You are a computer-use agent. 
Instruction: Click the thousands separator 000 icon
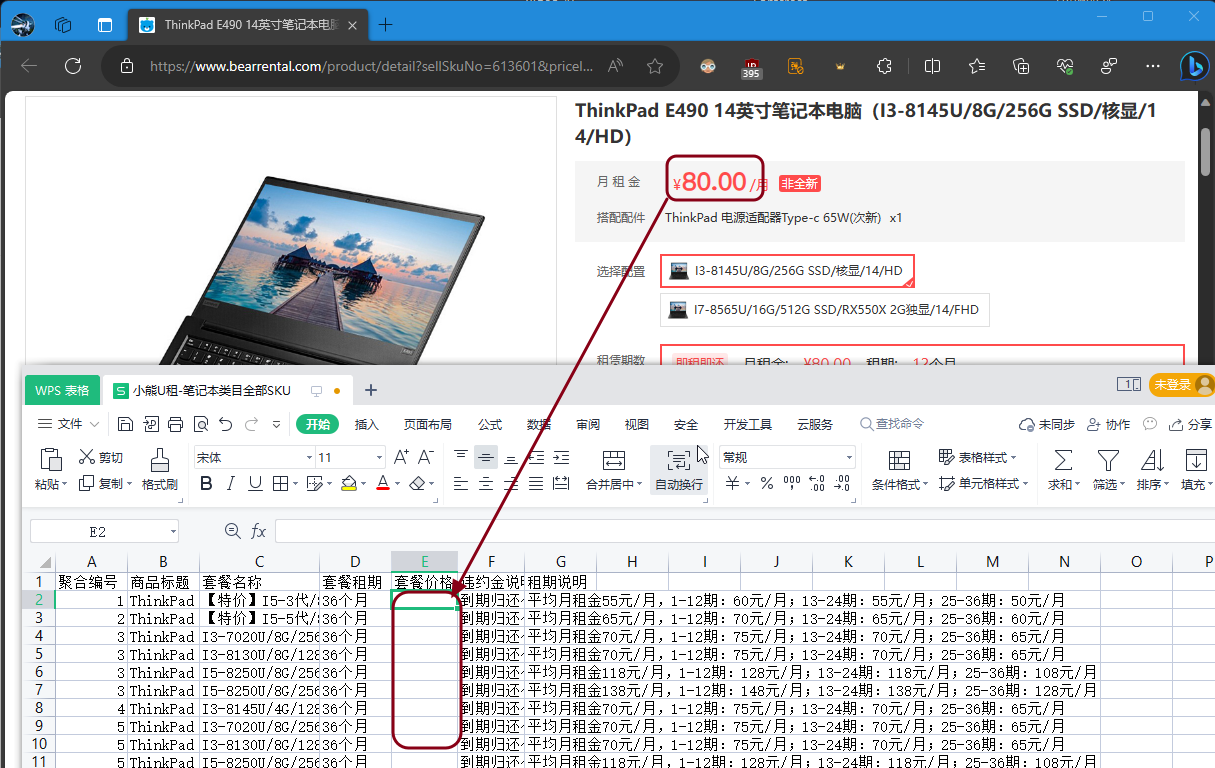(x=792, y=484)
